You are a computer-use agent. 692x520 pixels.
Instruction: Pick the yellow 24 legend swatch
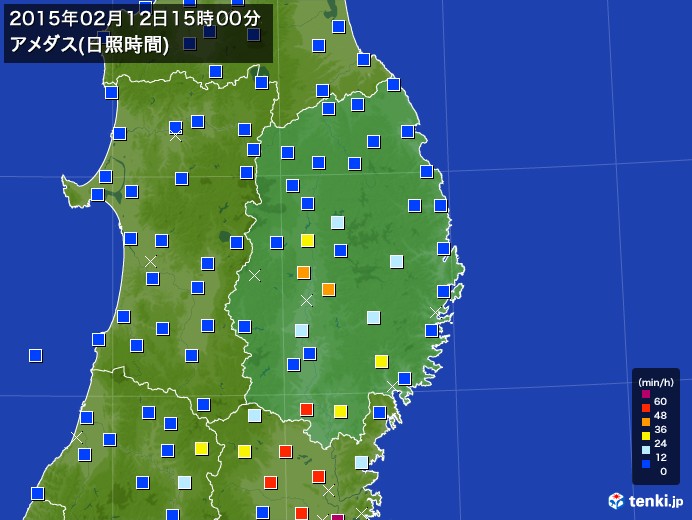point(646,436)
